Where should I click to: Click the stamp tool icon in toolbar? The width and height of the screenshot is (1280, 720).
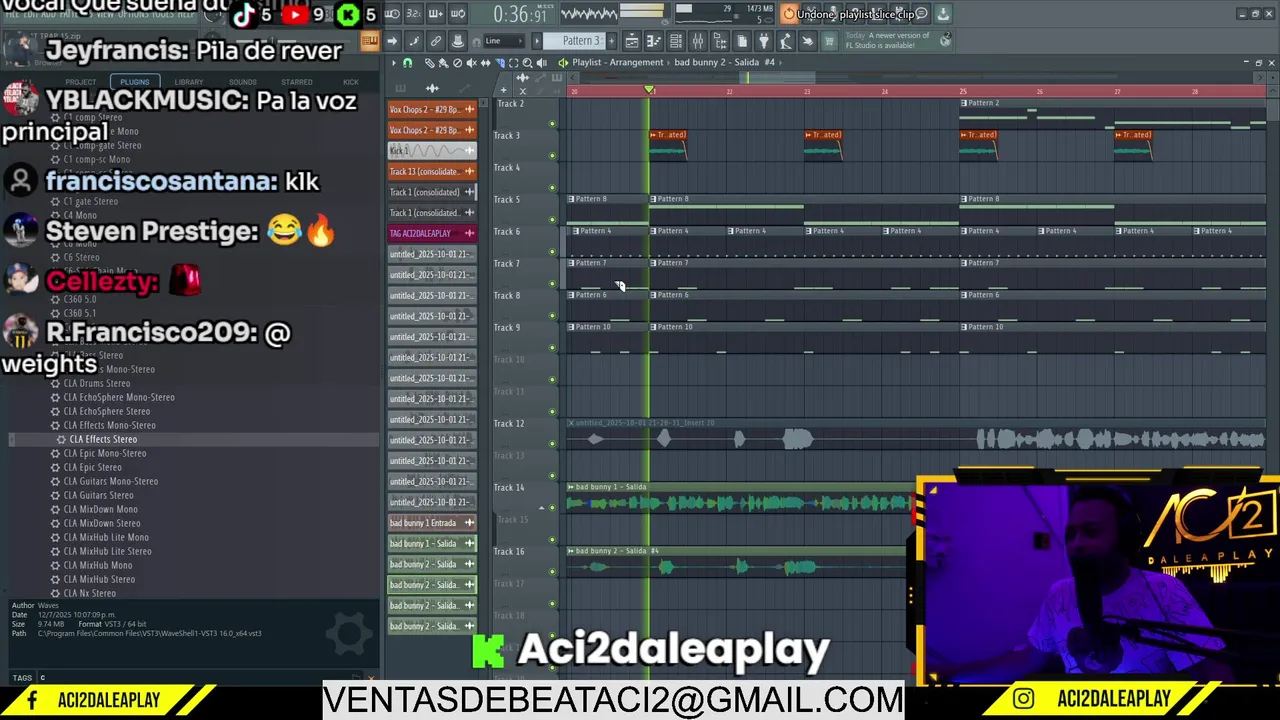[x=458, y=41]
